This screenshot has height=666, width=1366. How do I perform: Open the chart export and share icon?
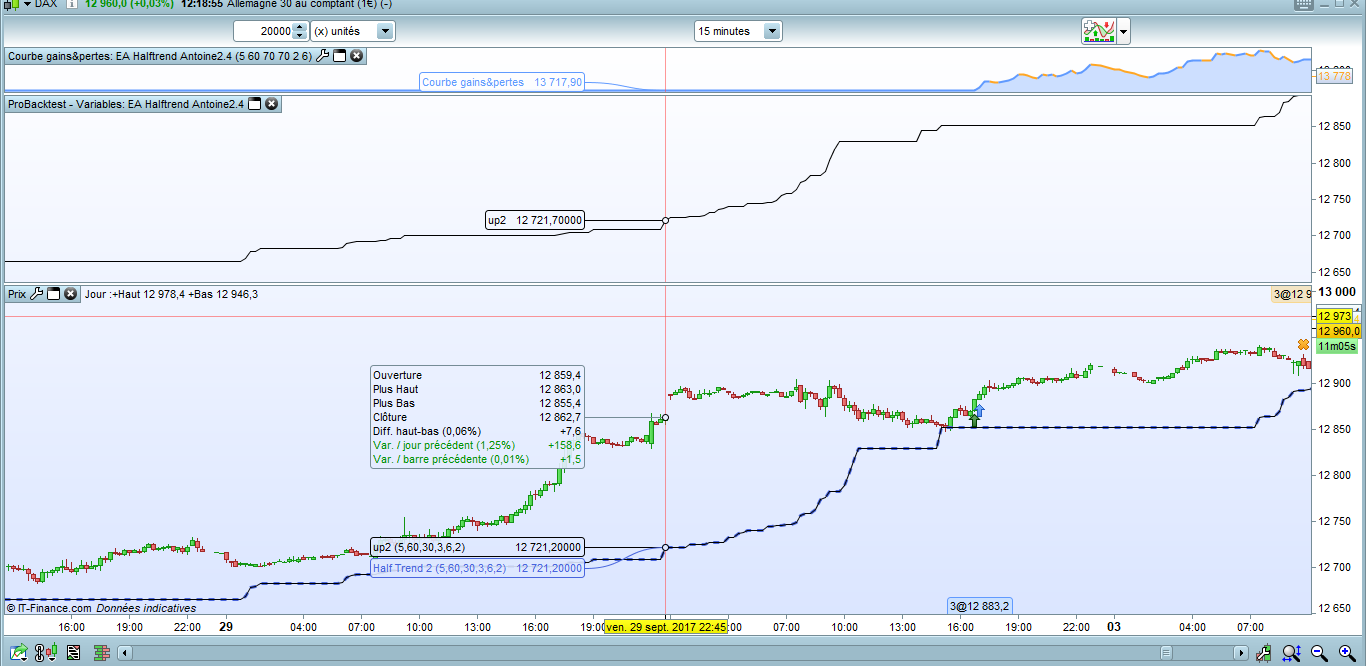(19, 653)
